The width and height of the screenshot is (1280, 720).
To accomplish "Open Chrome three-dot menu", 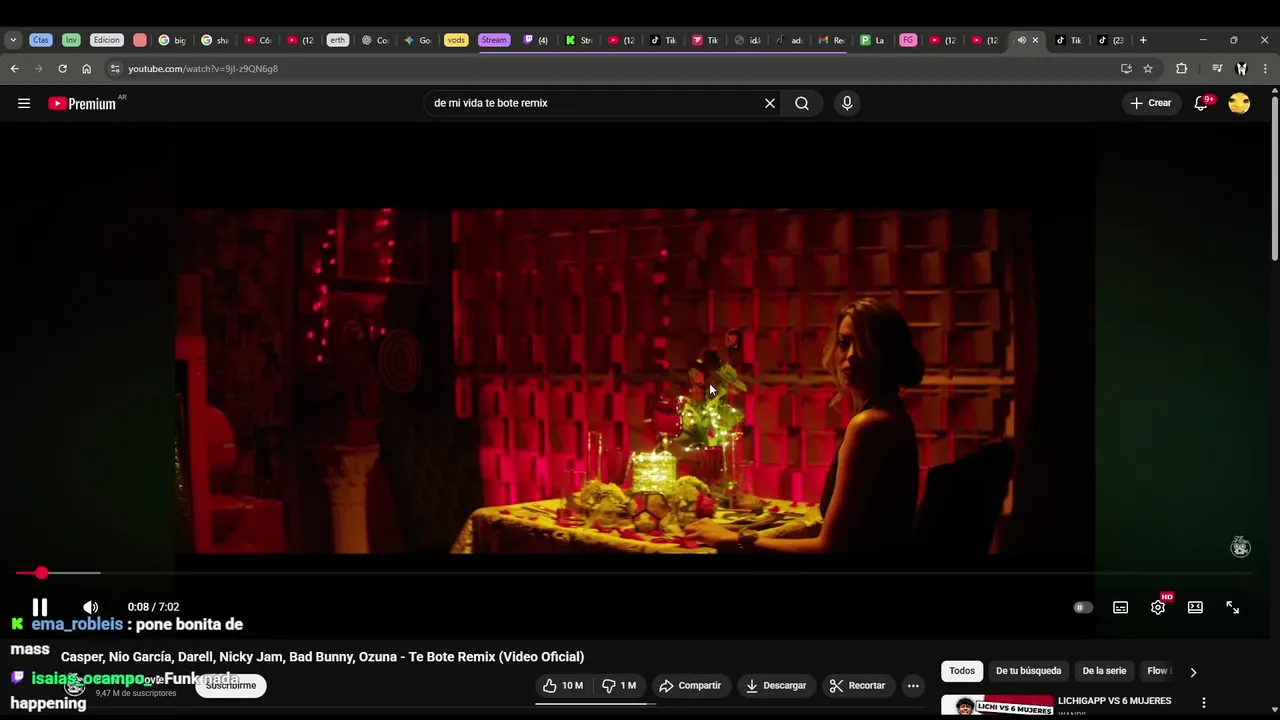I will 1265,69.
